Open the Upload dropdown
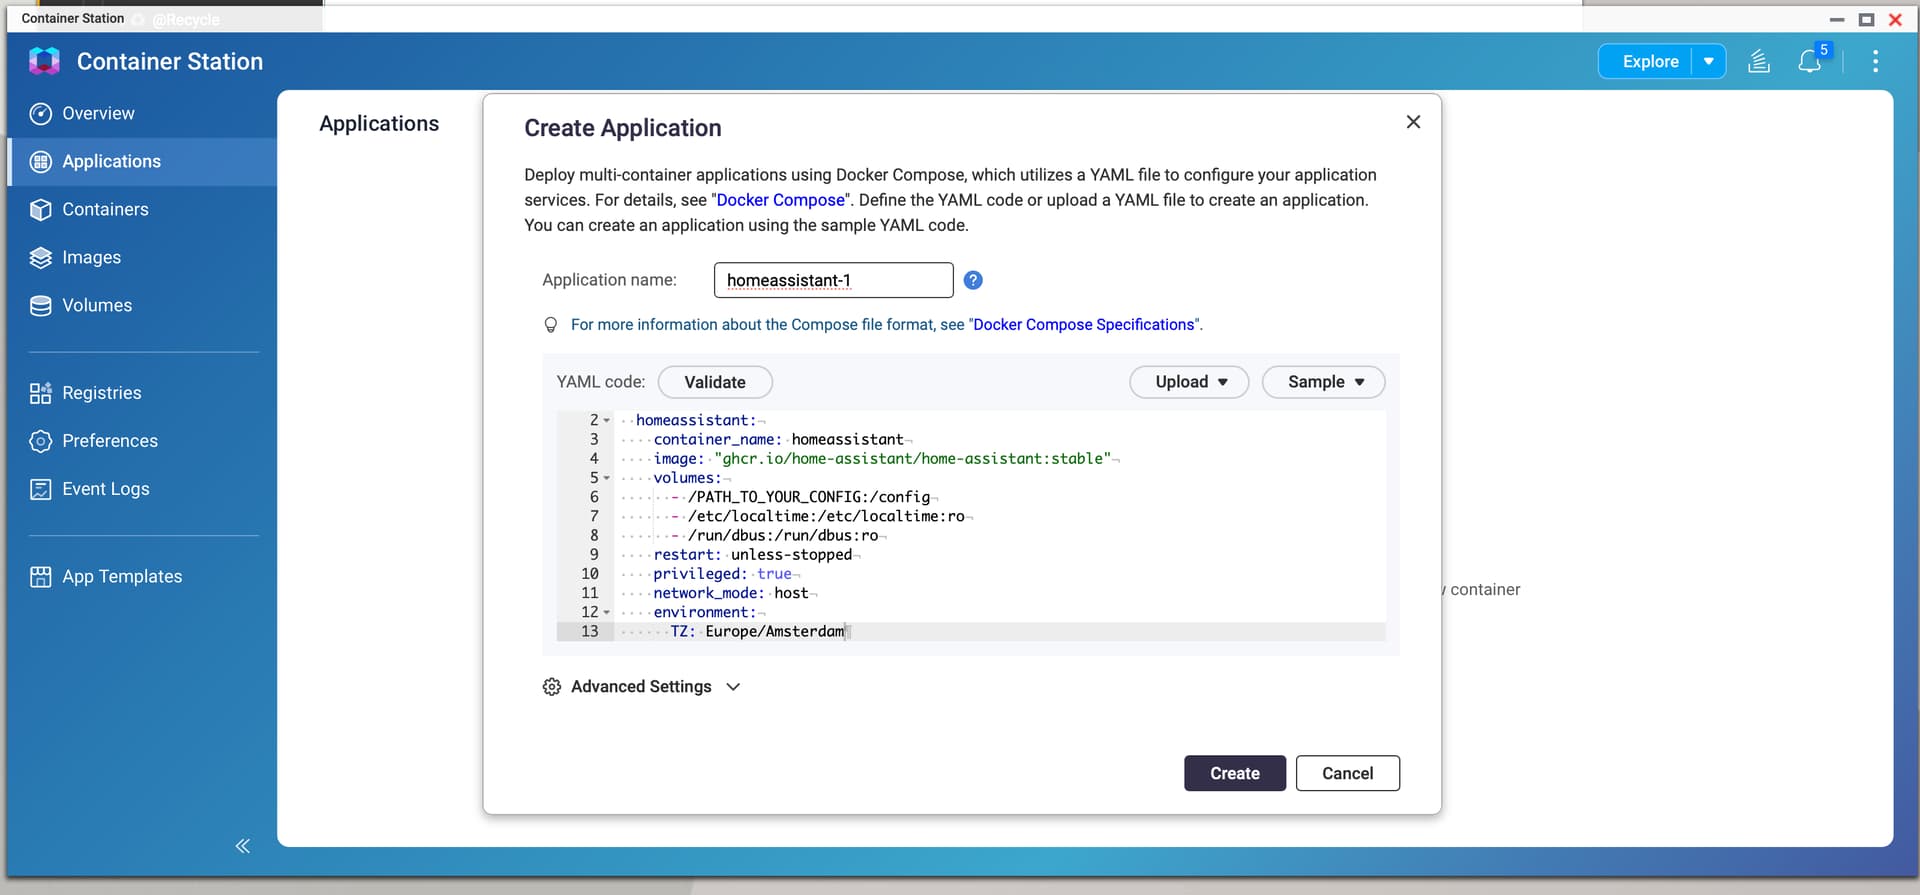This screenshot has height=895, width=1920. [x=1189, y=382]
